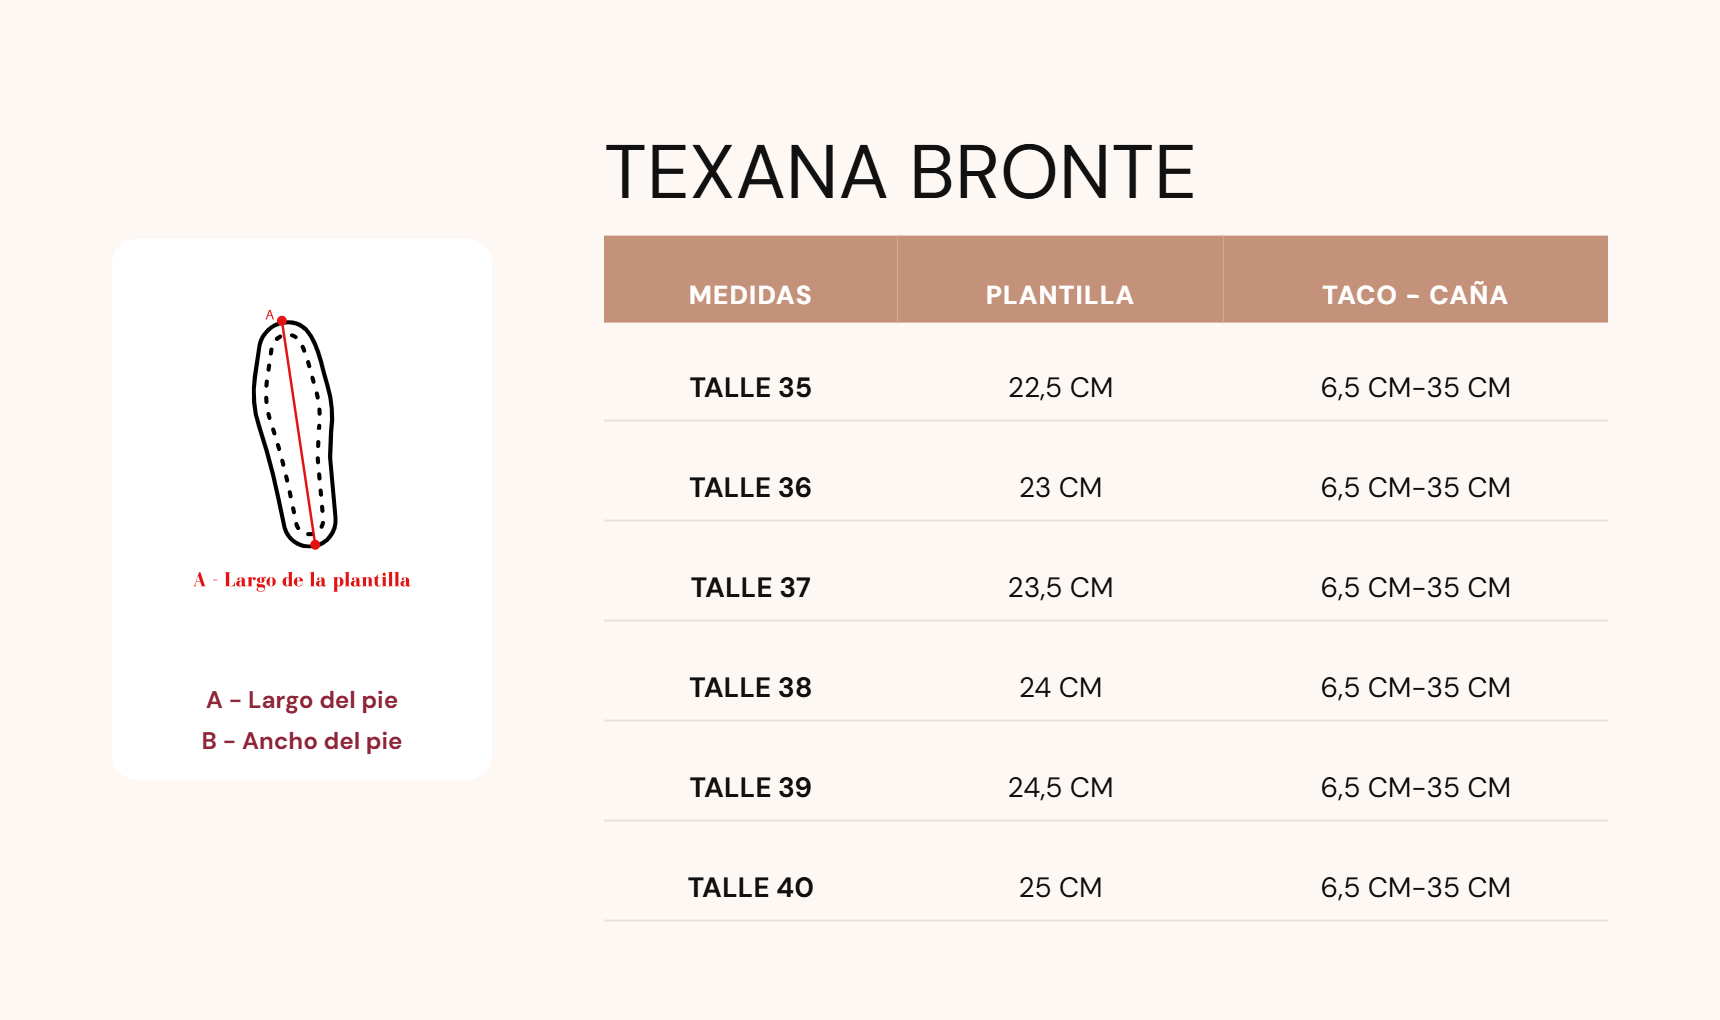
Task: Click the 'A - Largo del pie' text
Action: coord(302,700)
